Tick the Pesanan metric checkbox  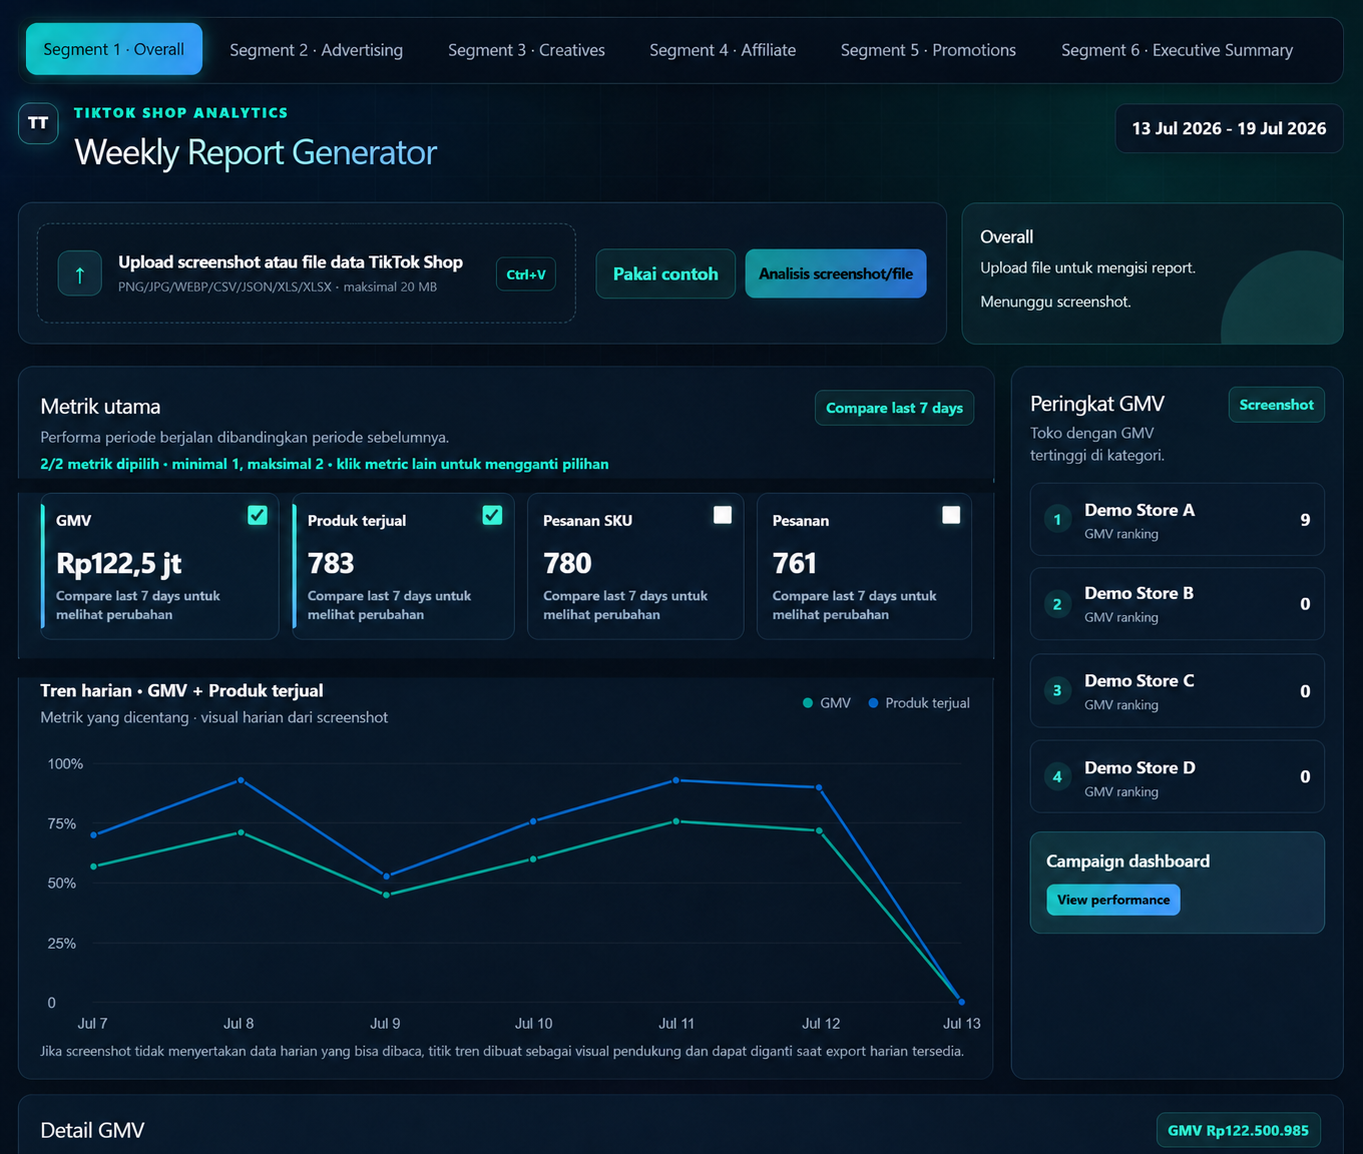pos(951,515)
